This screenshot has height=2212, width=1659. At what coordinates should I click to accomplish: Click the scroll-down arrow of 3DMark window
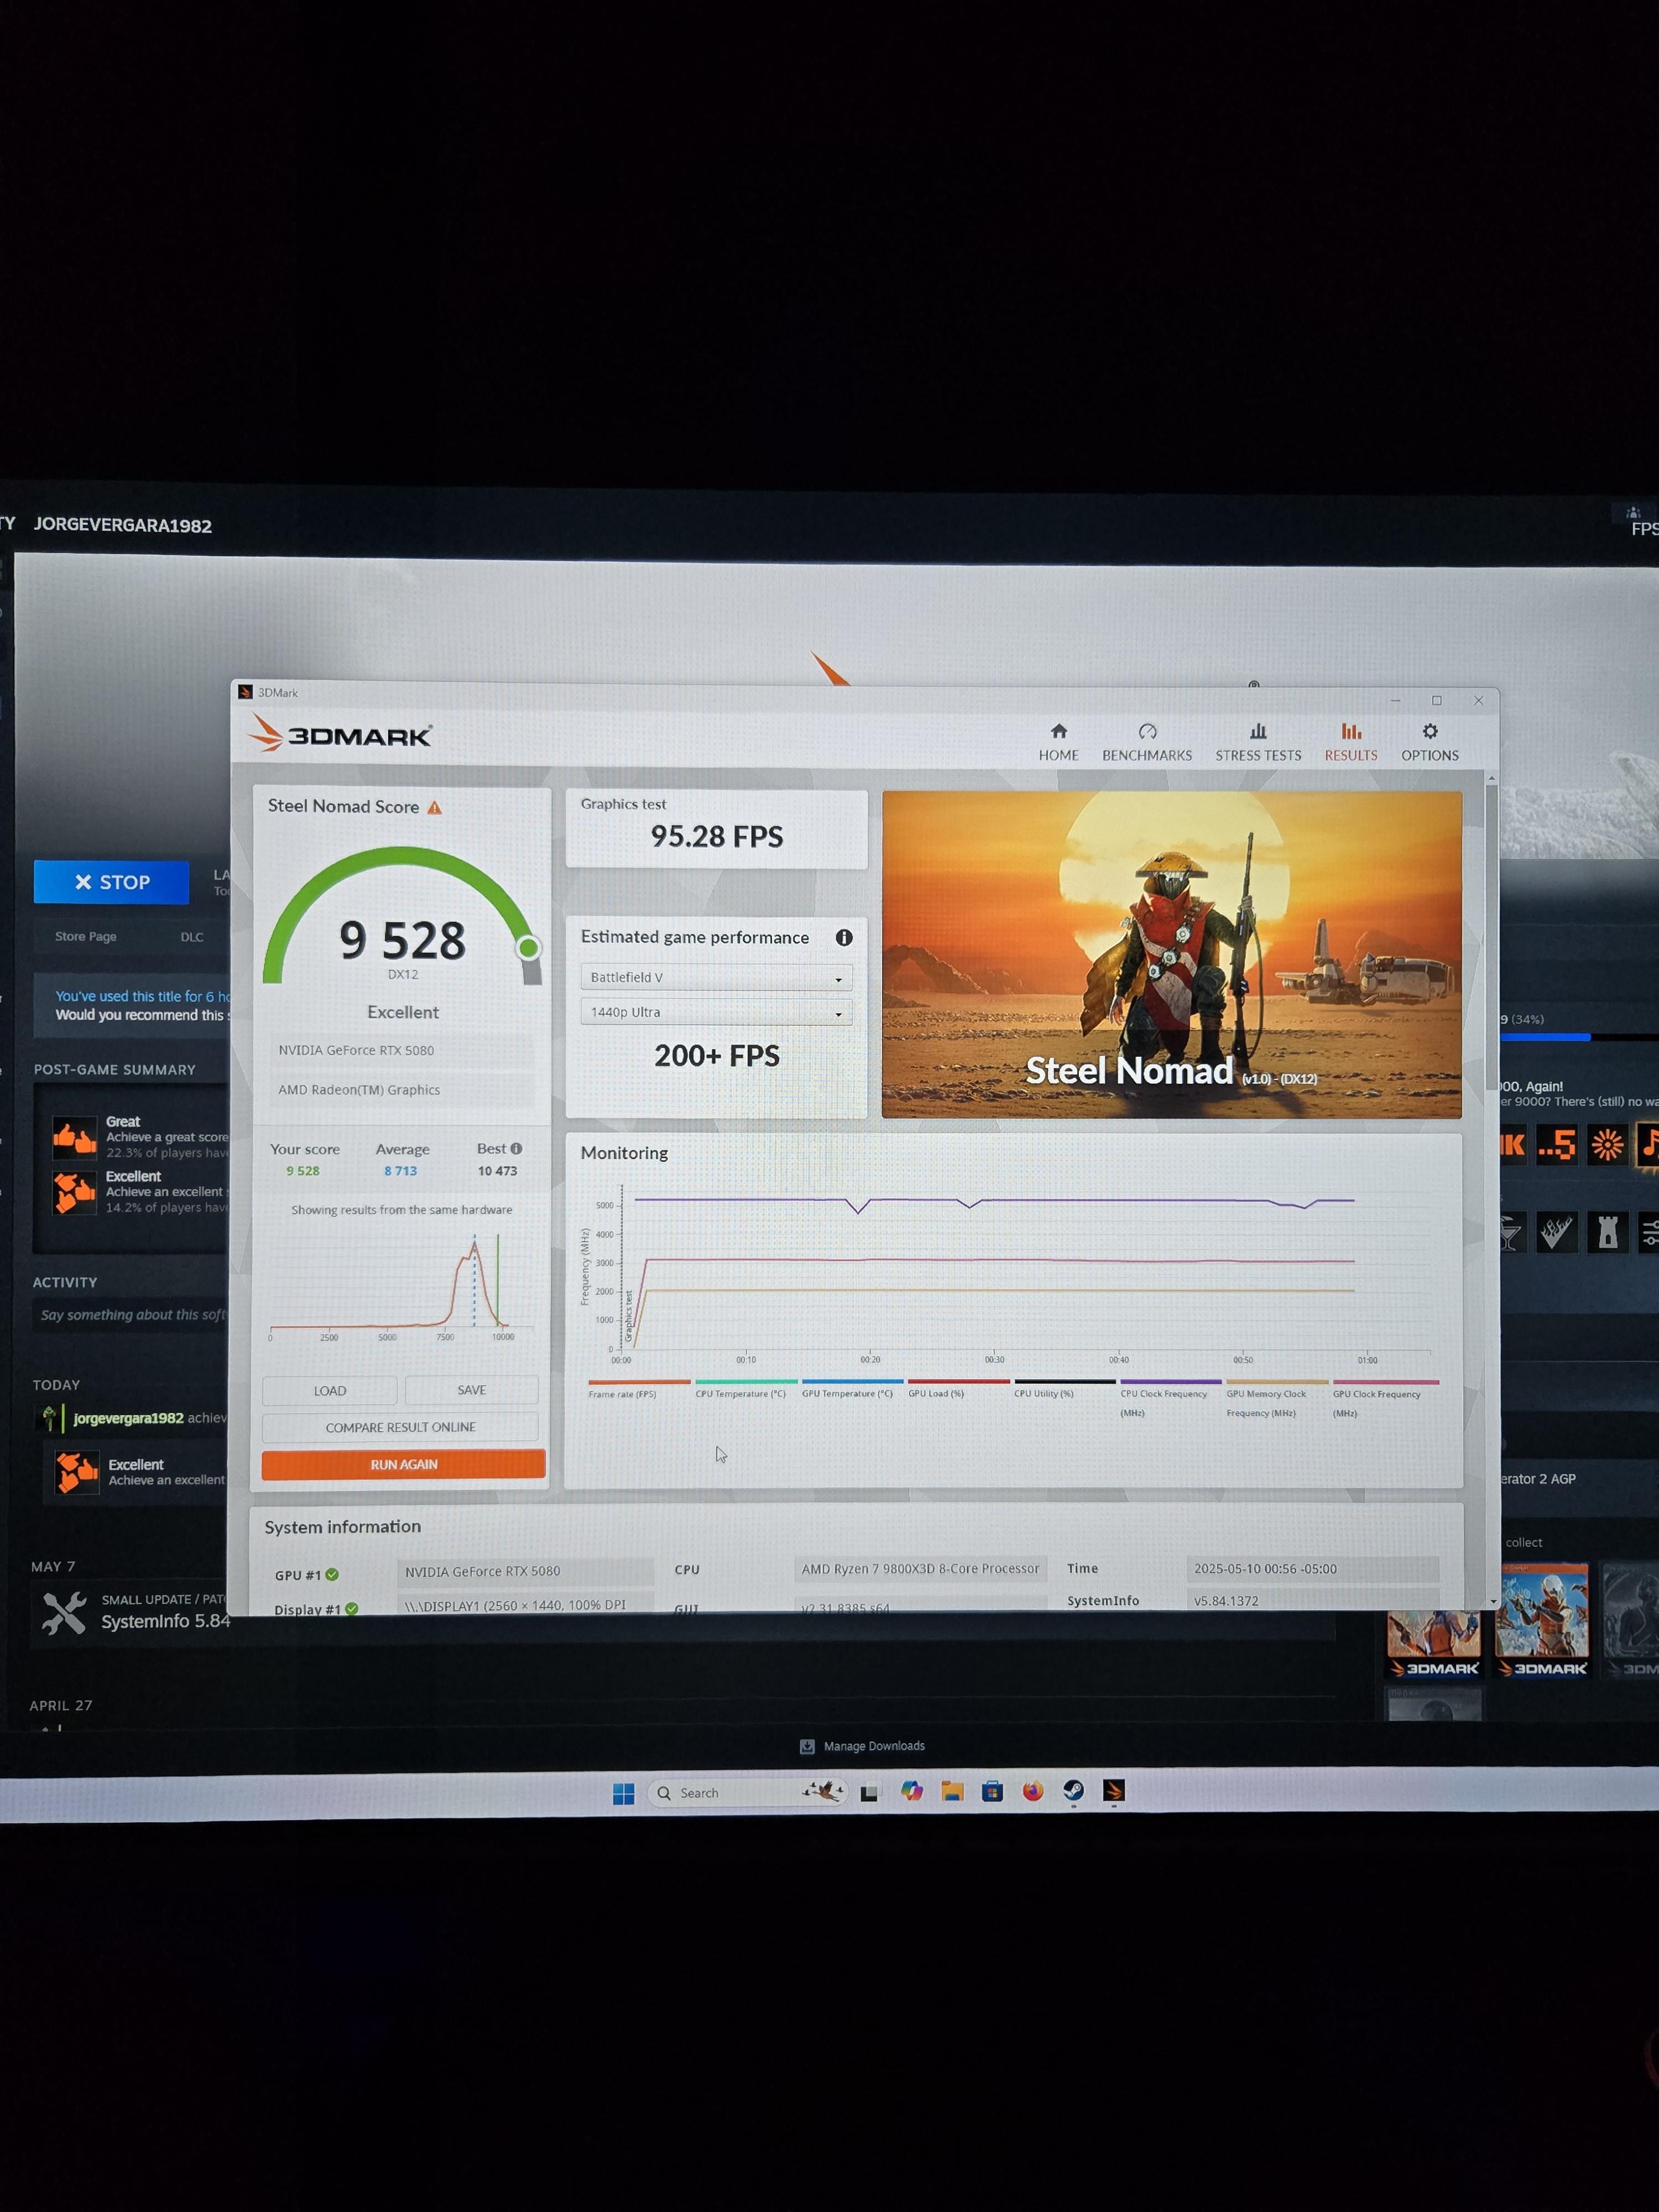[x=1492, y=1601]
